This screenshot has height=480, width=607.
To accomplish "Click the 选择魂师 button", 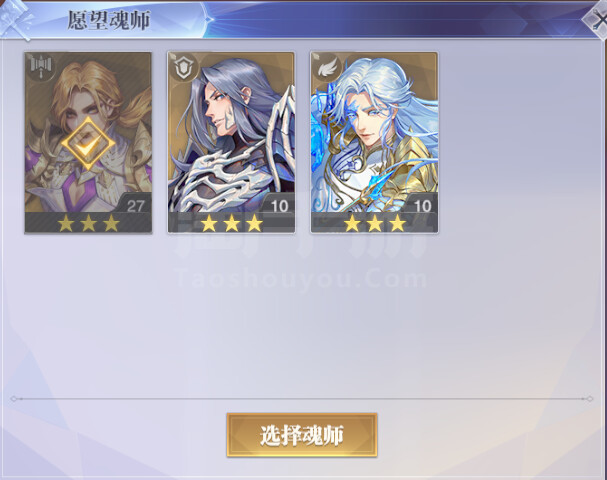I will coord(302,435).
